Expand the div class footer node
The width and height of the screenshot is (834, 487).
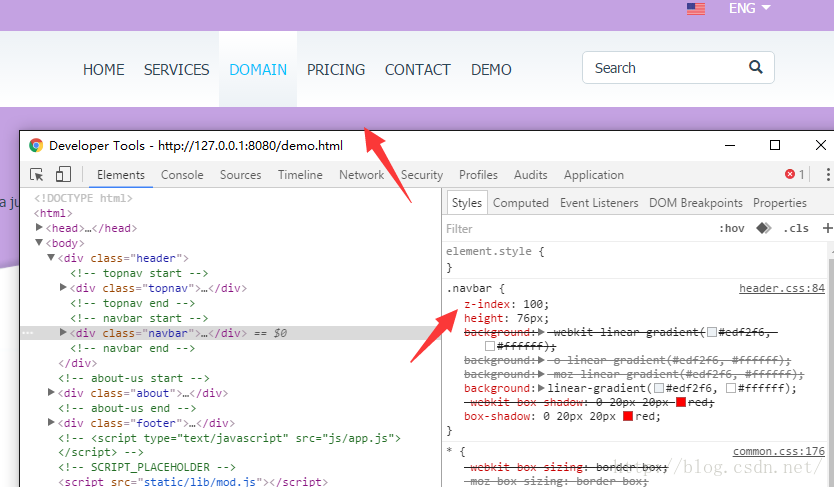coord(51,422)
